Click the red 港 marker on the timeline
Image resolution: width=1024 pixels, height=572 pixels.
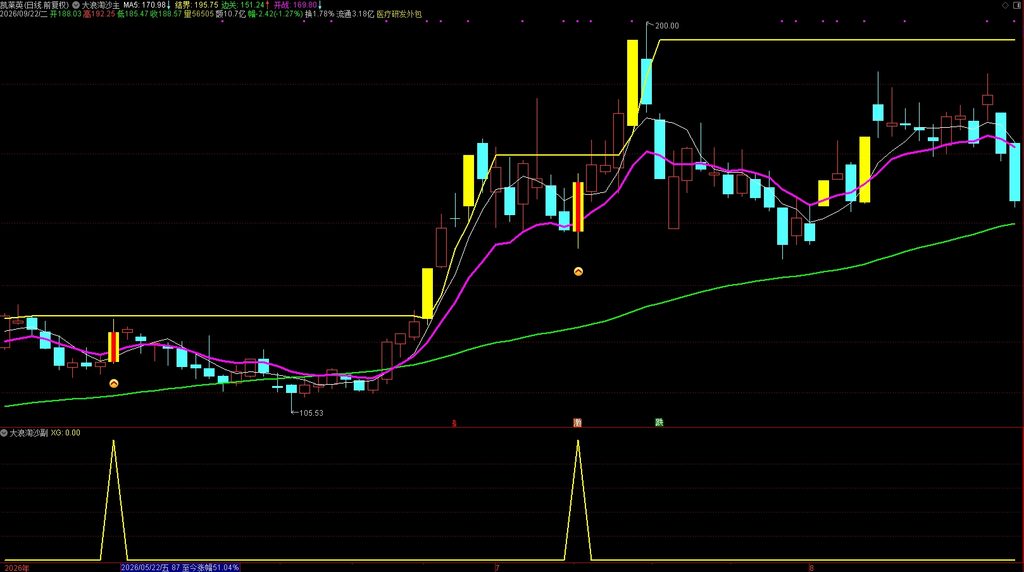(577, 423)
